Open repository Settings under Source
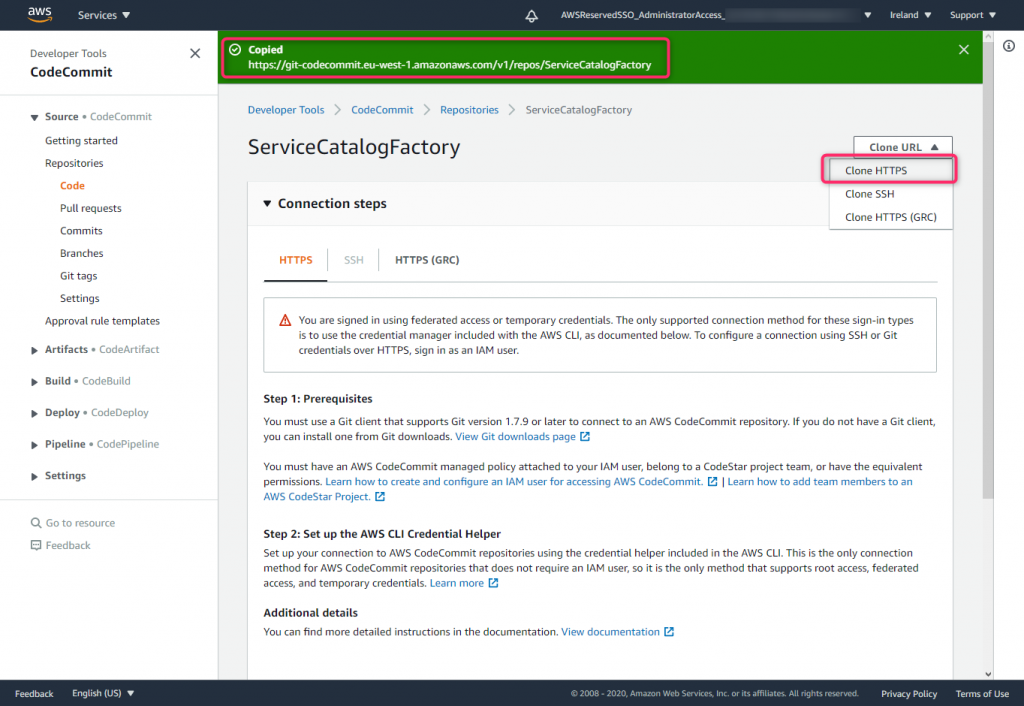 80,298
